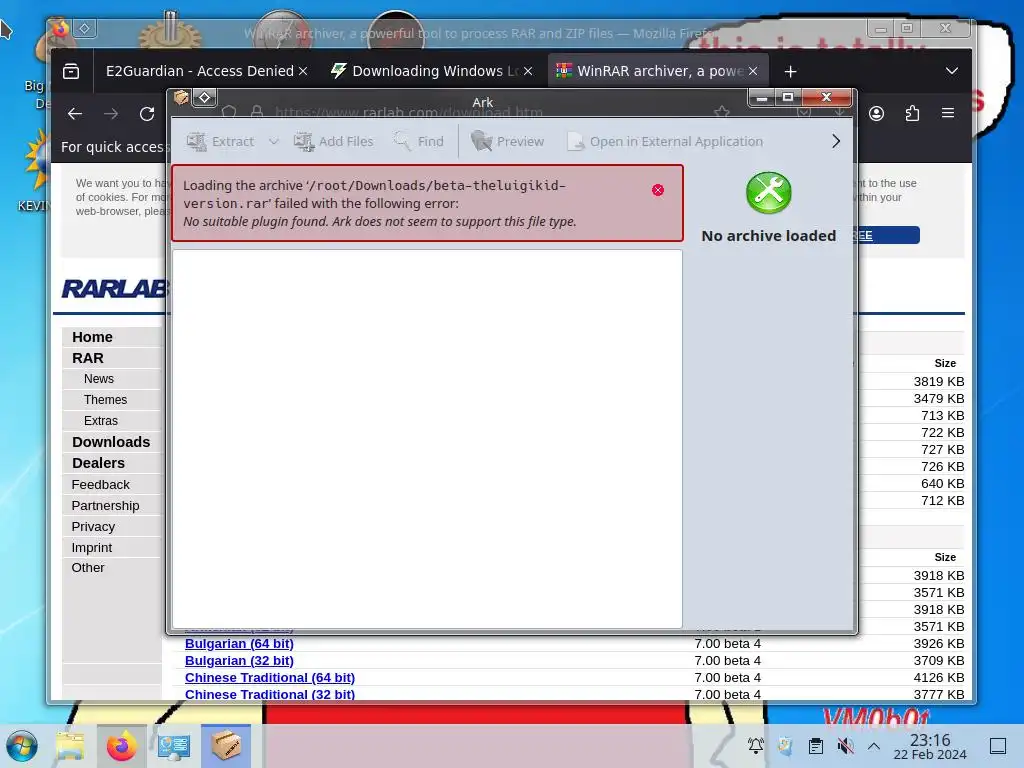Image resolution: width=1024 pixels, height=768 pixels.
Task: Click the Preview button in Ark toolbar
Action: pos(507,141)
